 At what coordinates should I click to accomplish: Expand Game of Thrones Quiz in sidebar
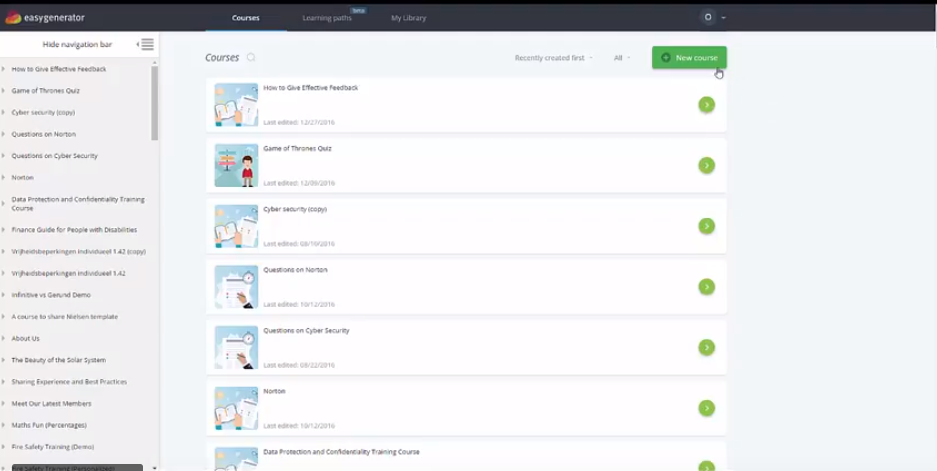tap(3, 91)
